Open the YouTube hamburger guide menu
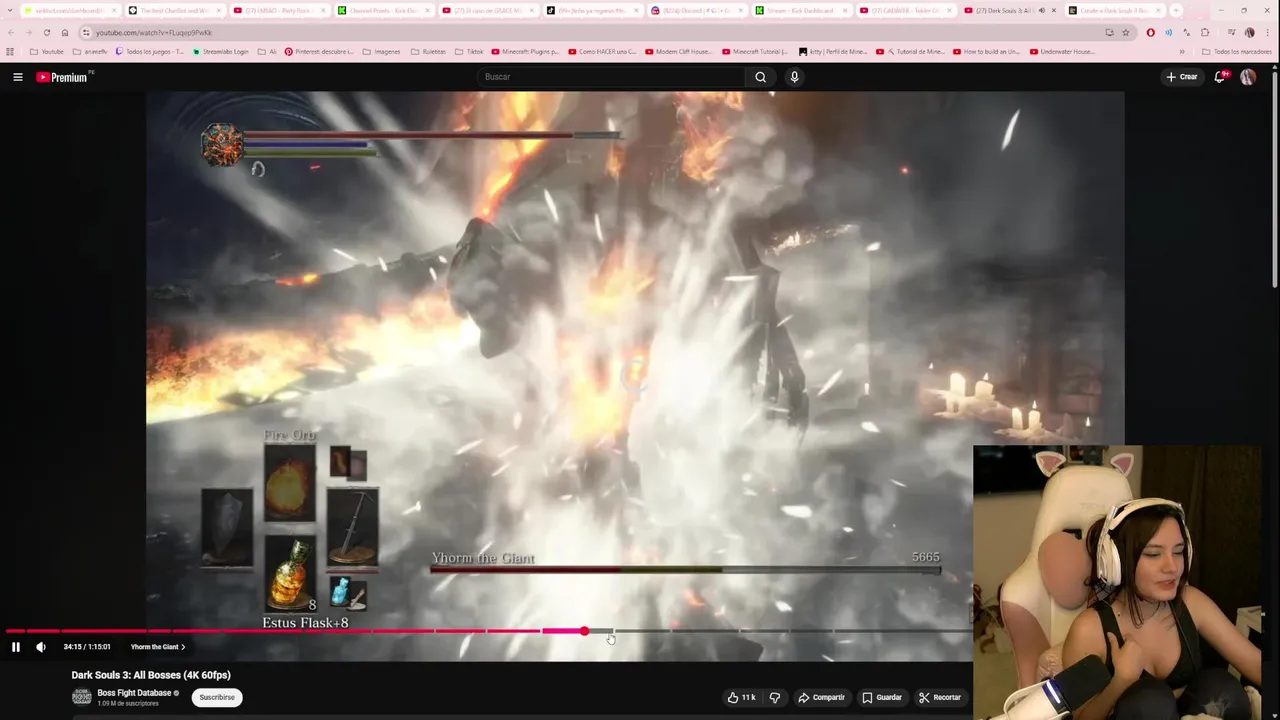 pyautogui.click(x=17, y=77)
